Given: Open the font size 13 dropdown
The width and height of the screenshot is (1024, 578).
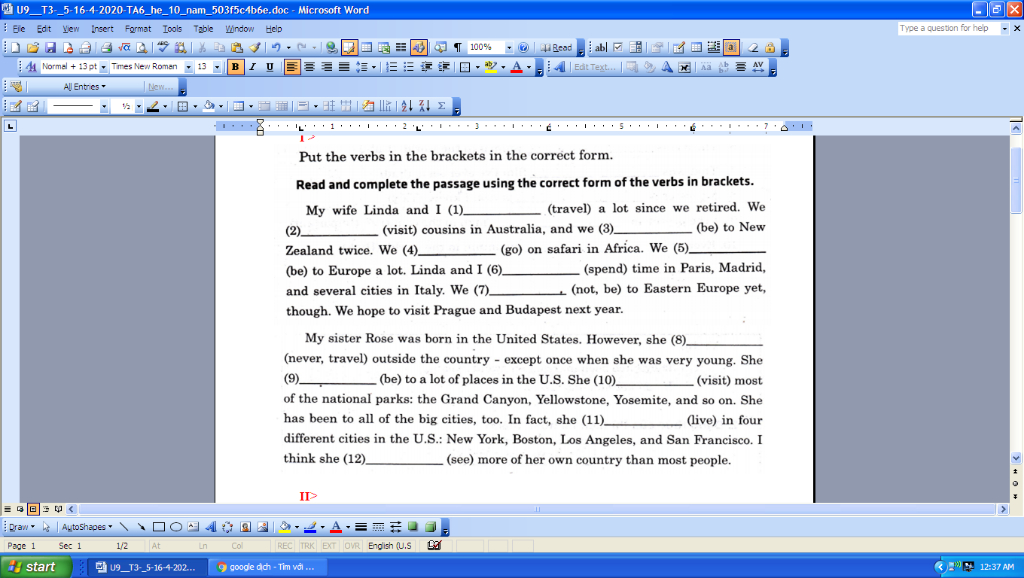Looking at the screenshot, I should (x=217, y=67).
